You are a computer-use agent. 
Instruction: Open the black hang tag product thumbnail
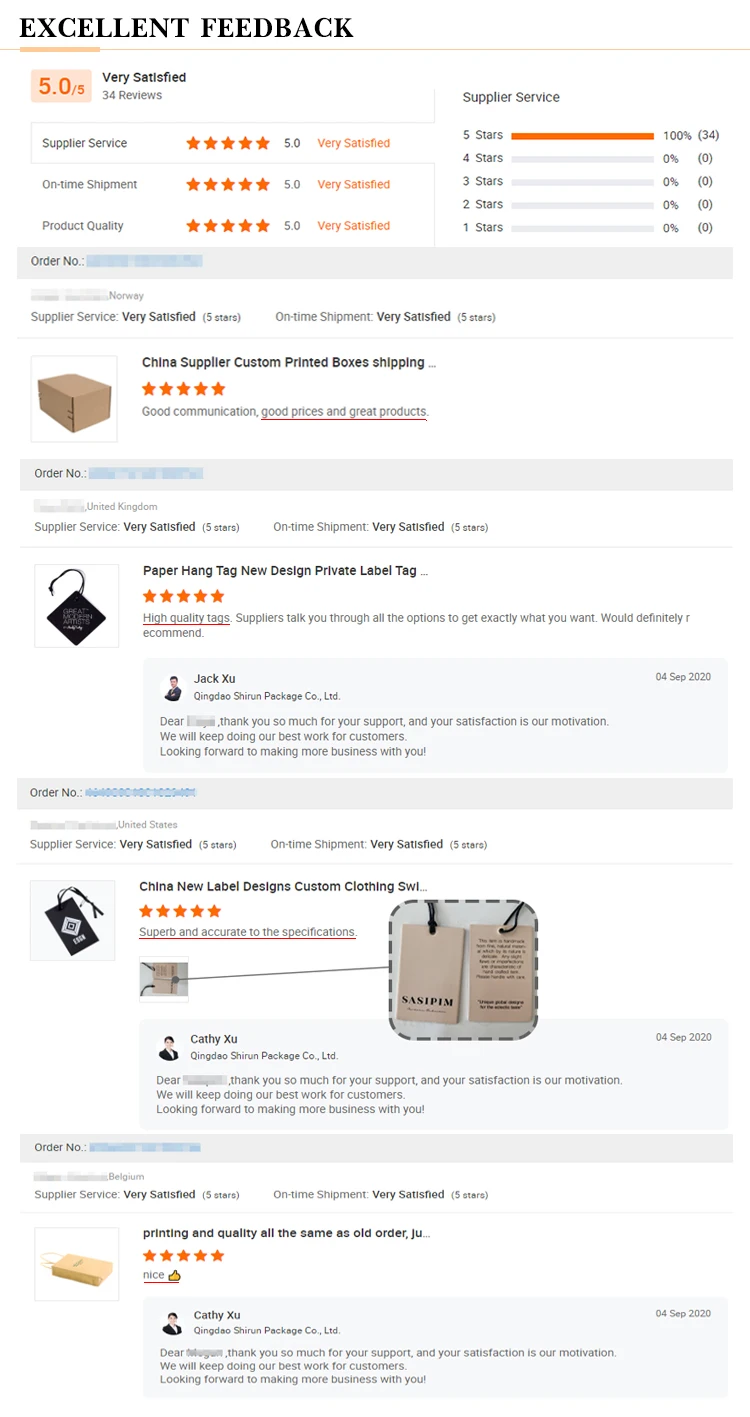(76, 606)
